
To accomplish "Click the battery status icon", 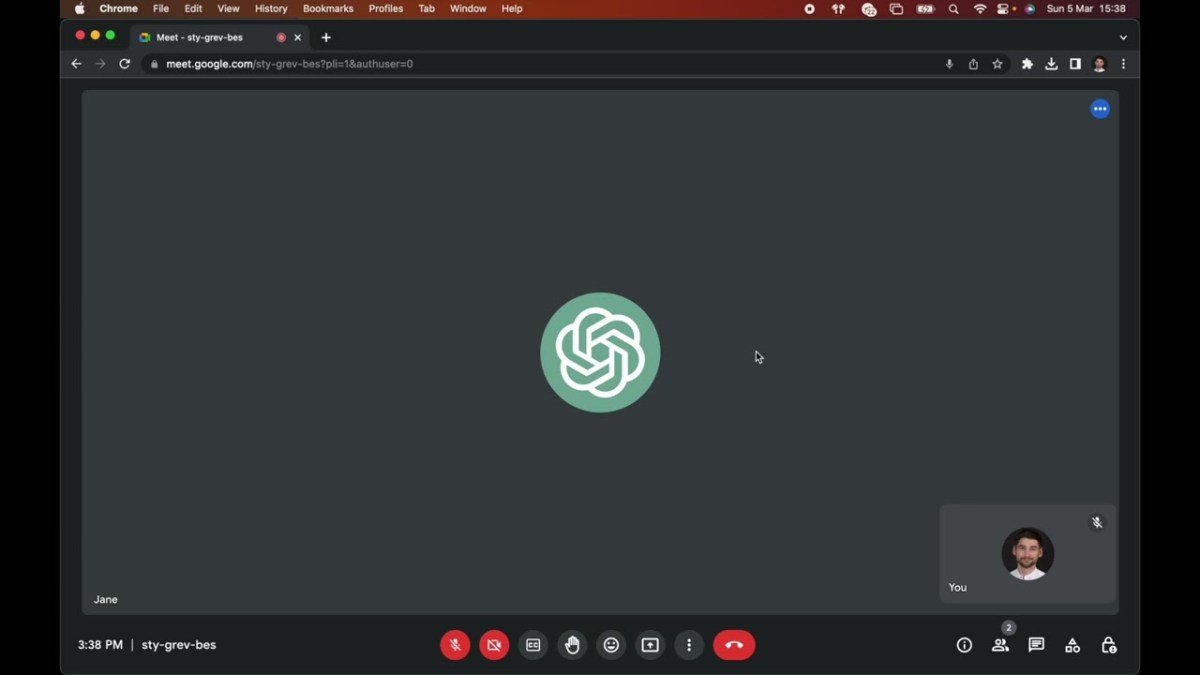I will [926, 8].
